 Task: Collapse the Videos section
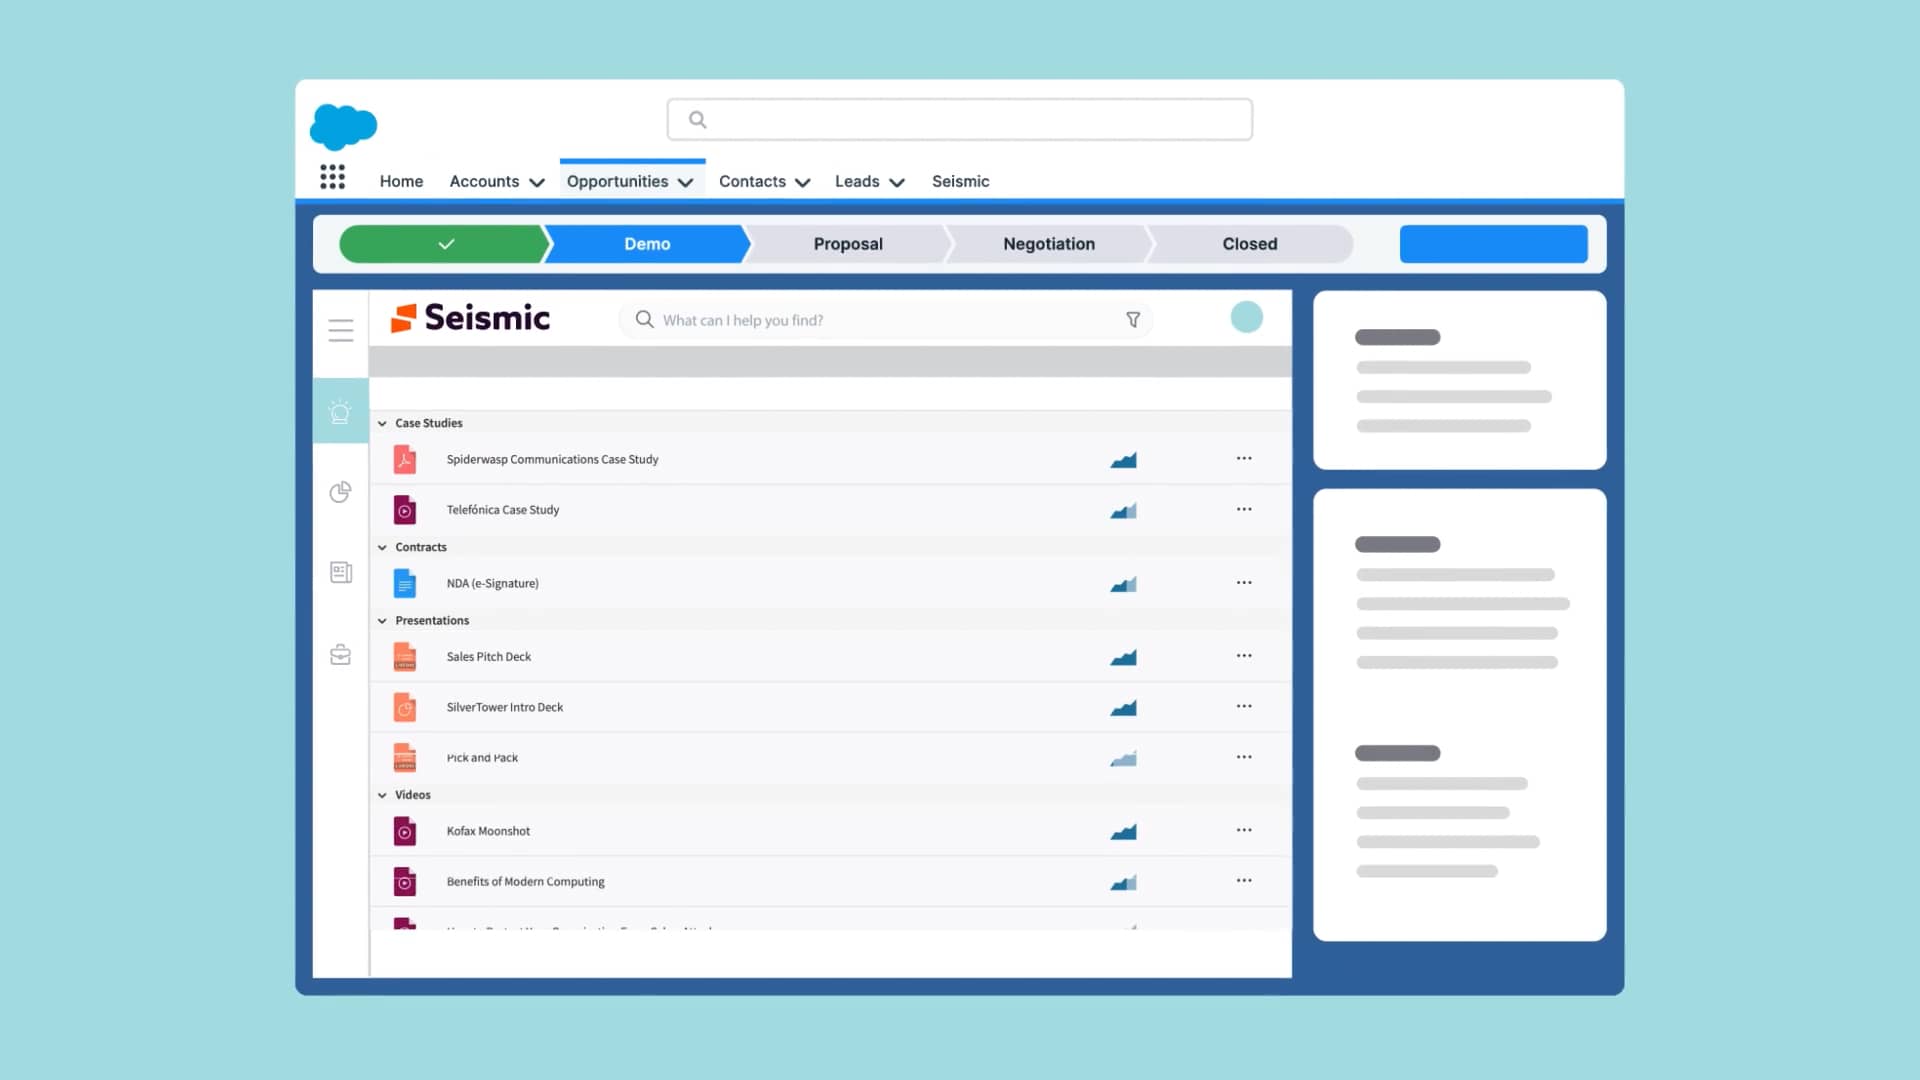pos(381,794)
